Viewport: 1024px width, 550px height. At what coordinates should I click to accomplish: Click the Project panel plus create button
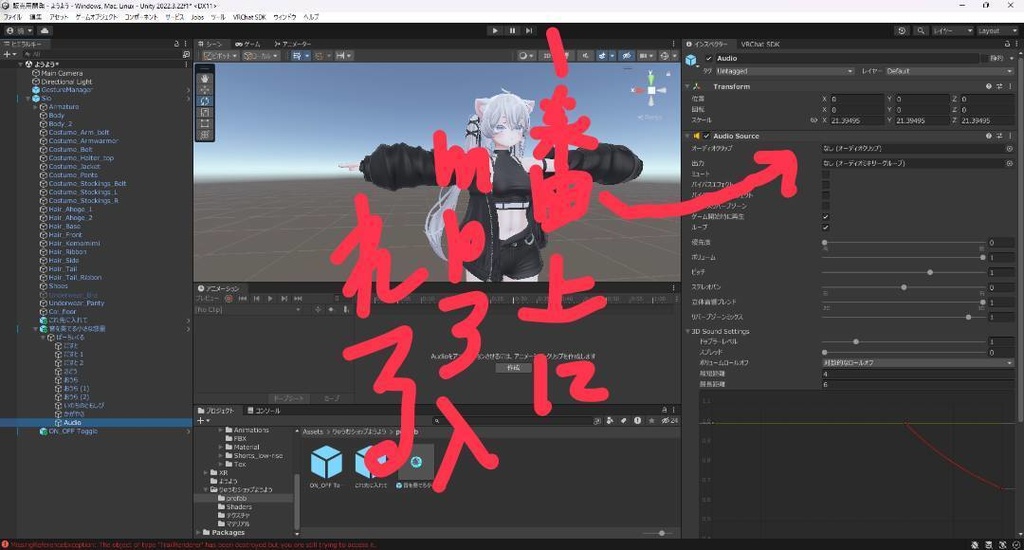pos(203,421)
